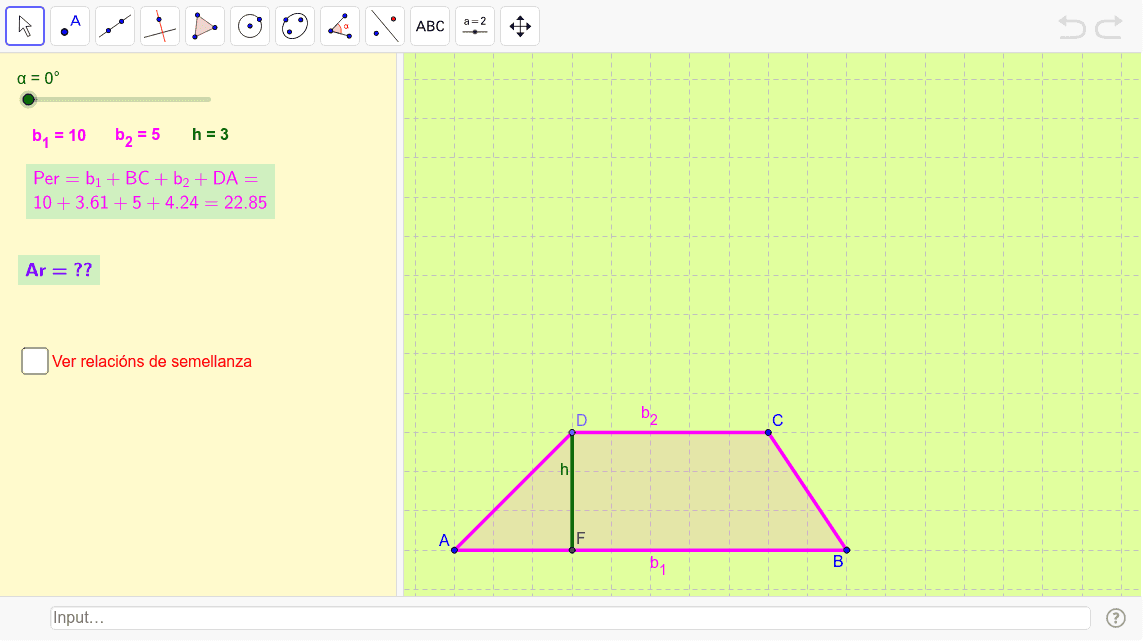Click the 'α = 0°' slider label

coord(39,78)
